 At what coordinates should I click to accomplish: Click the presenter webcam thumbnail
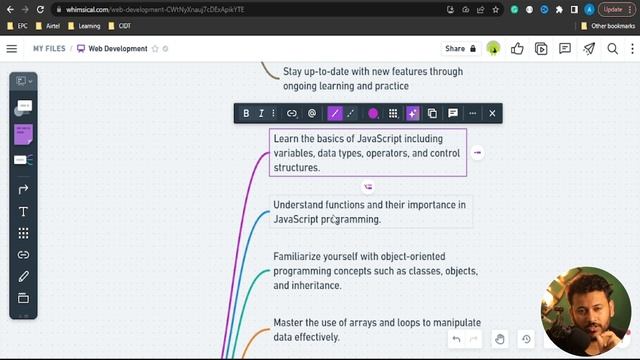(x=586, y=311)
